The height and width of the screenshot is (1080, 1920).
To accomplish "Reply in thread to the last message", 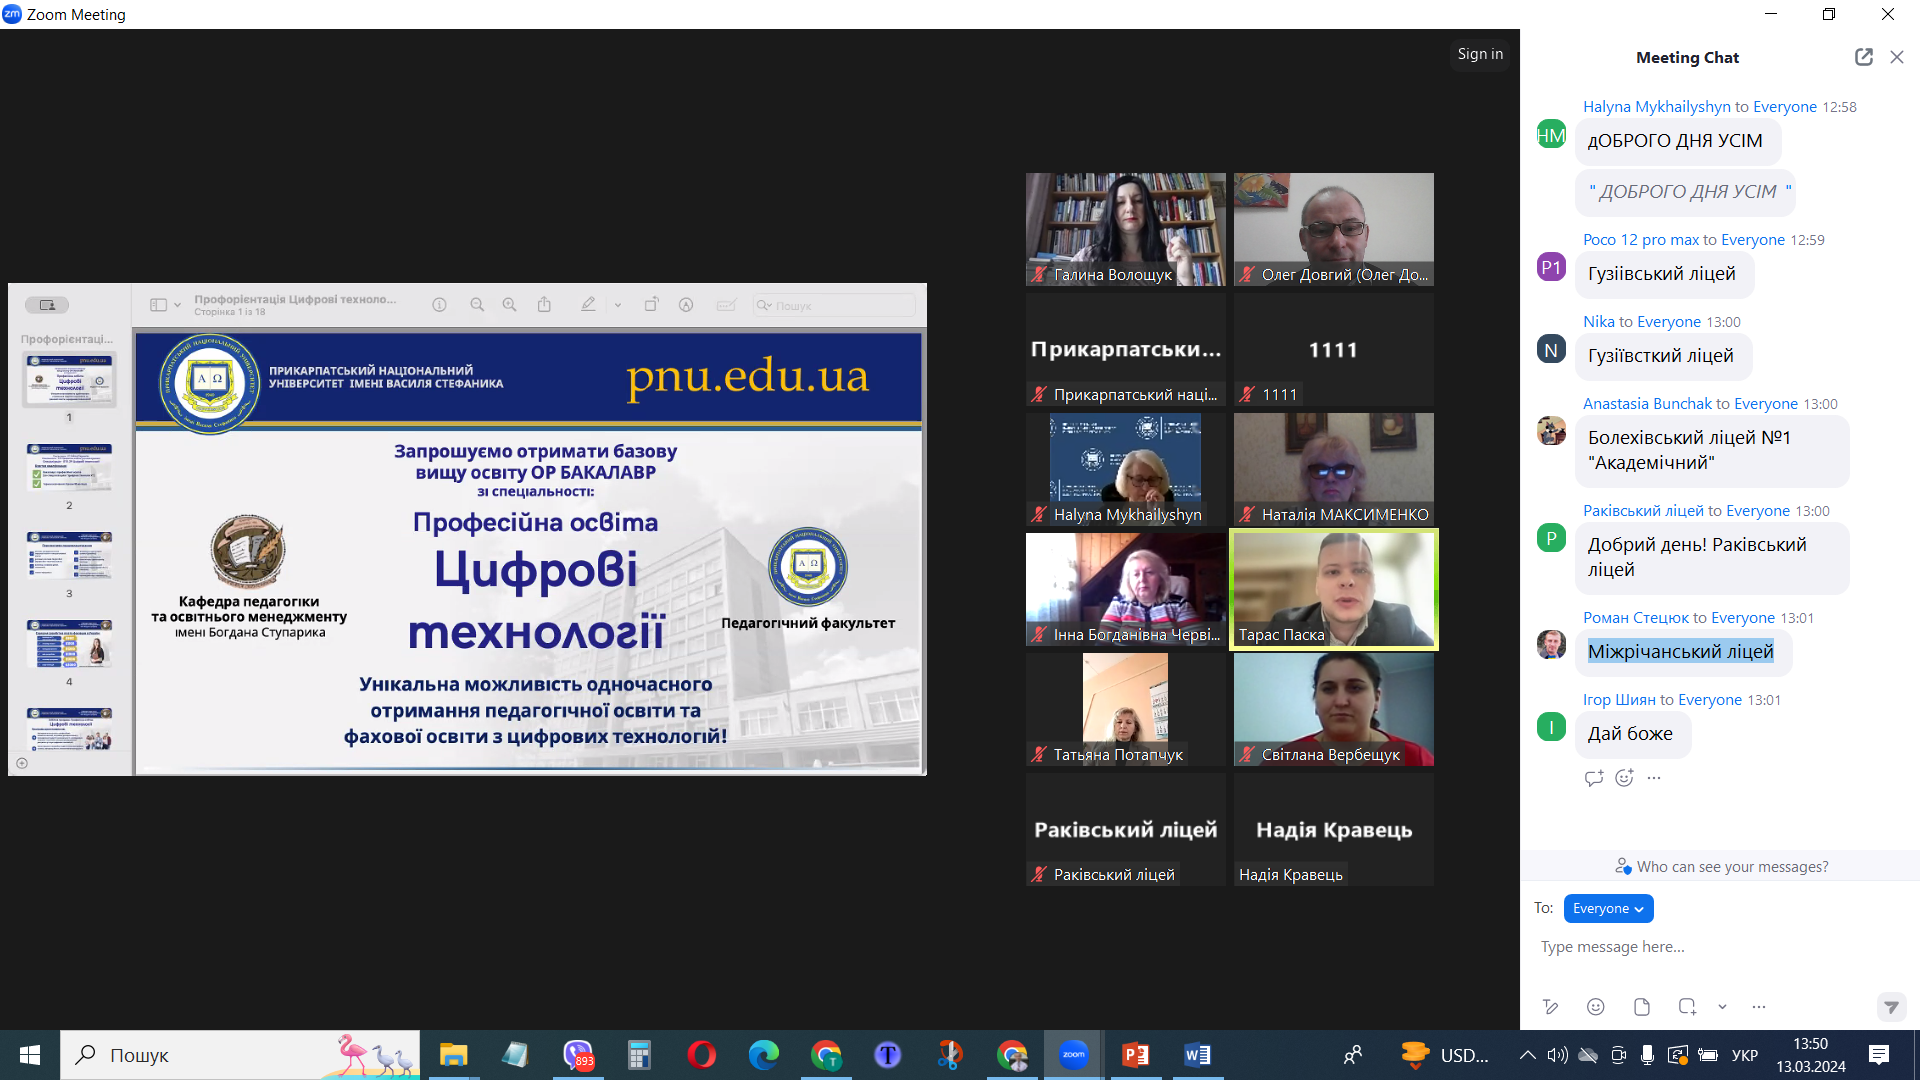I will point(1594,778).
